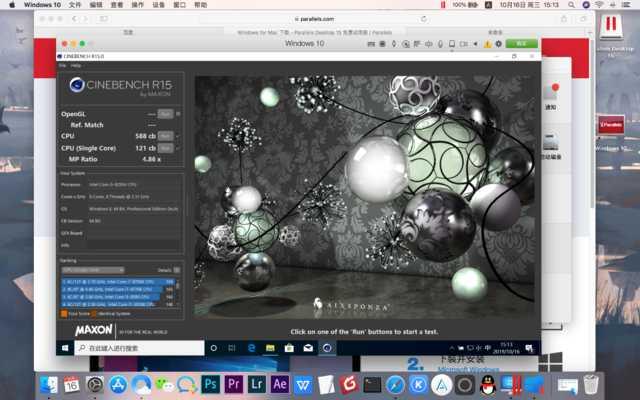The width and height of the screenshot is (640, 400).
Task: Click the Windows taskbar clock
Action: point(506,348)
